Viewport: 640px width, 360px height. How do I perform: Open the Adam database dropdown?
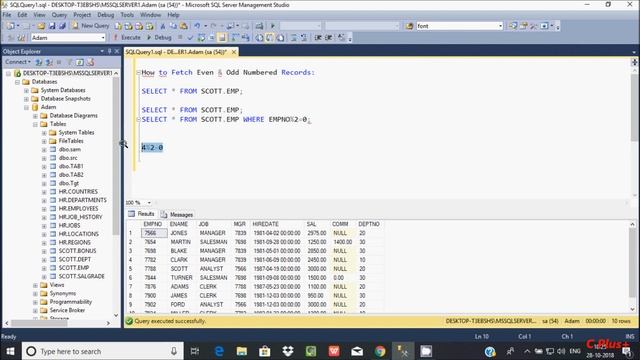tap(103, 38)
